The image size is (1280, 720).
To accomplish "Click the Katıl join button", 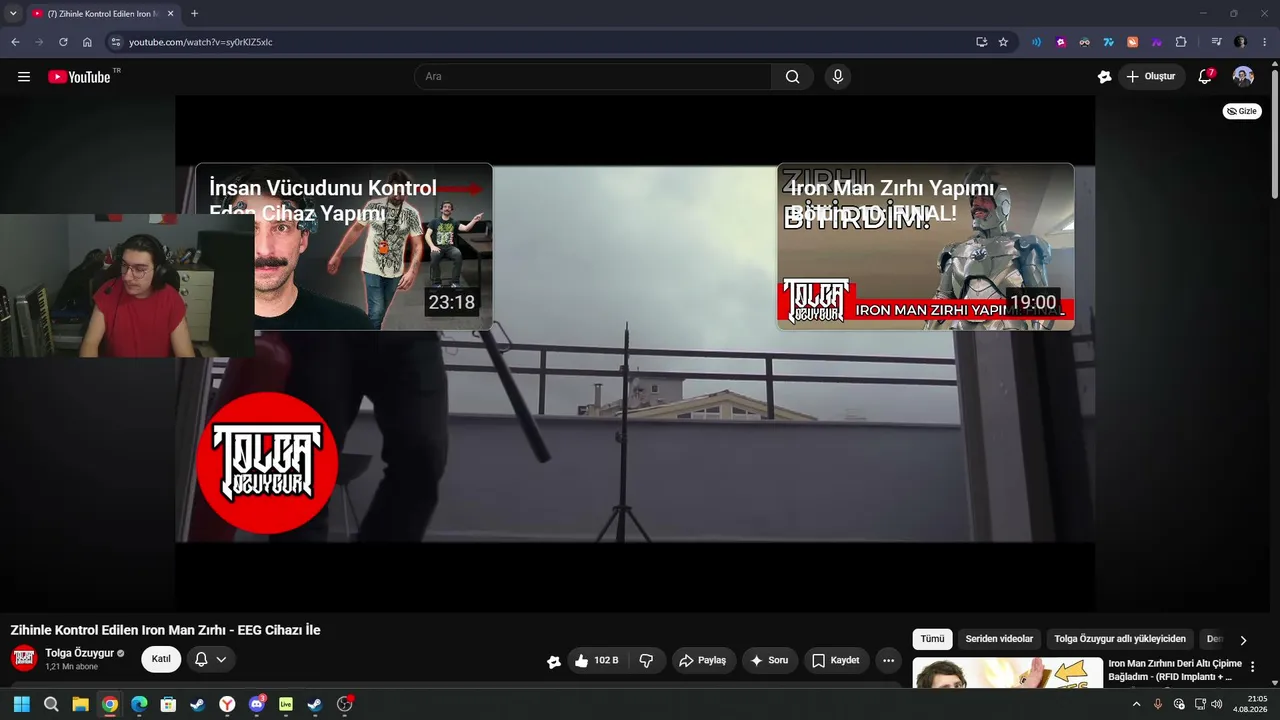I will [x=161, y=659].
